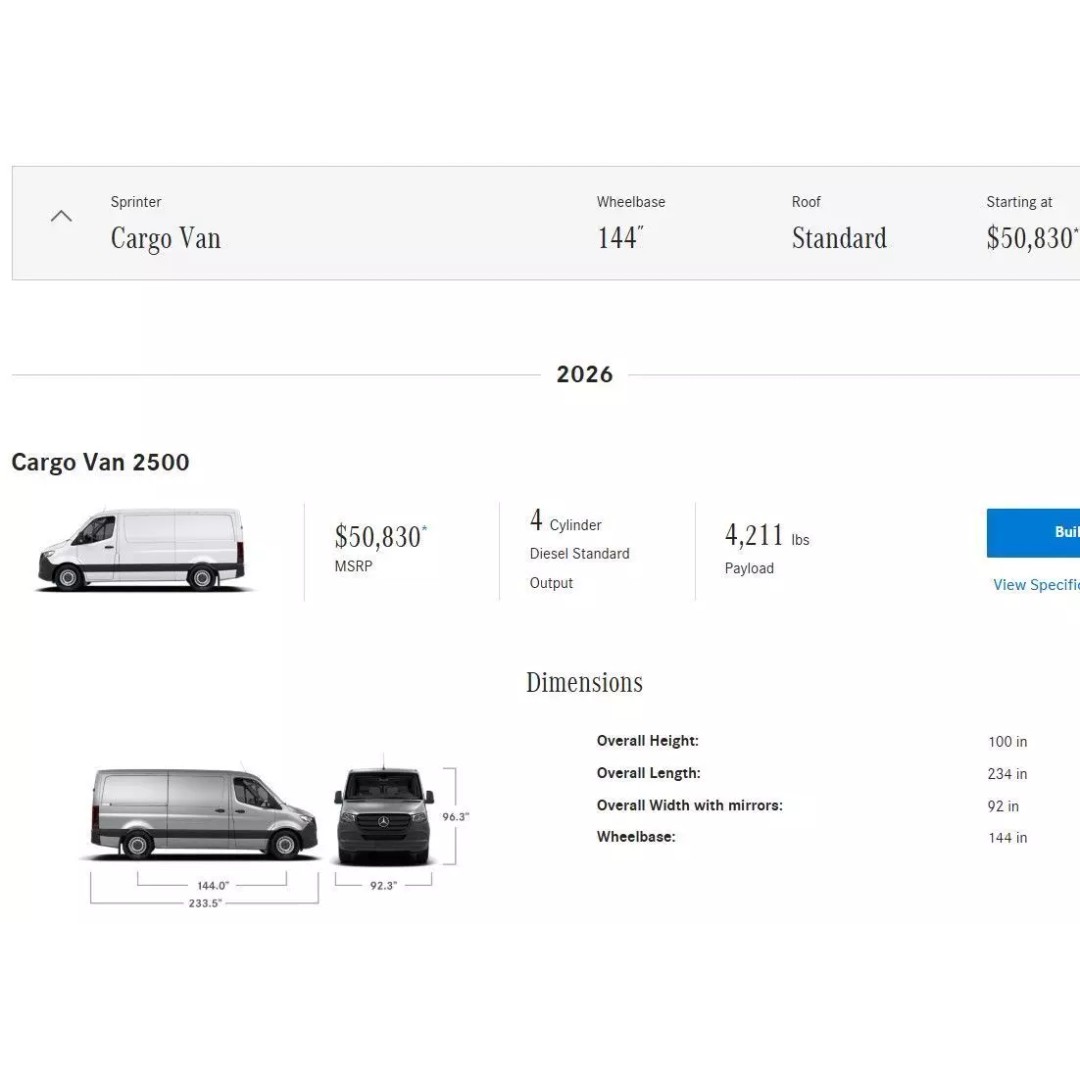Viewport: 1080px width, 1080px height.
Task: Click the 144" wheelbase value in the header panel
Action: click(x=620, y=238)
